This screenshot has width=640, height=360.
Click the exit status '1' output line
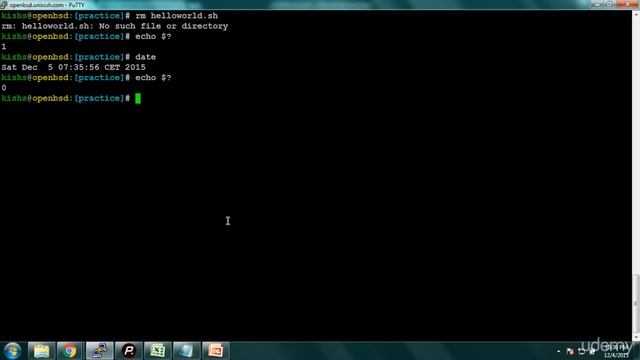coord(4,47)
